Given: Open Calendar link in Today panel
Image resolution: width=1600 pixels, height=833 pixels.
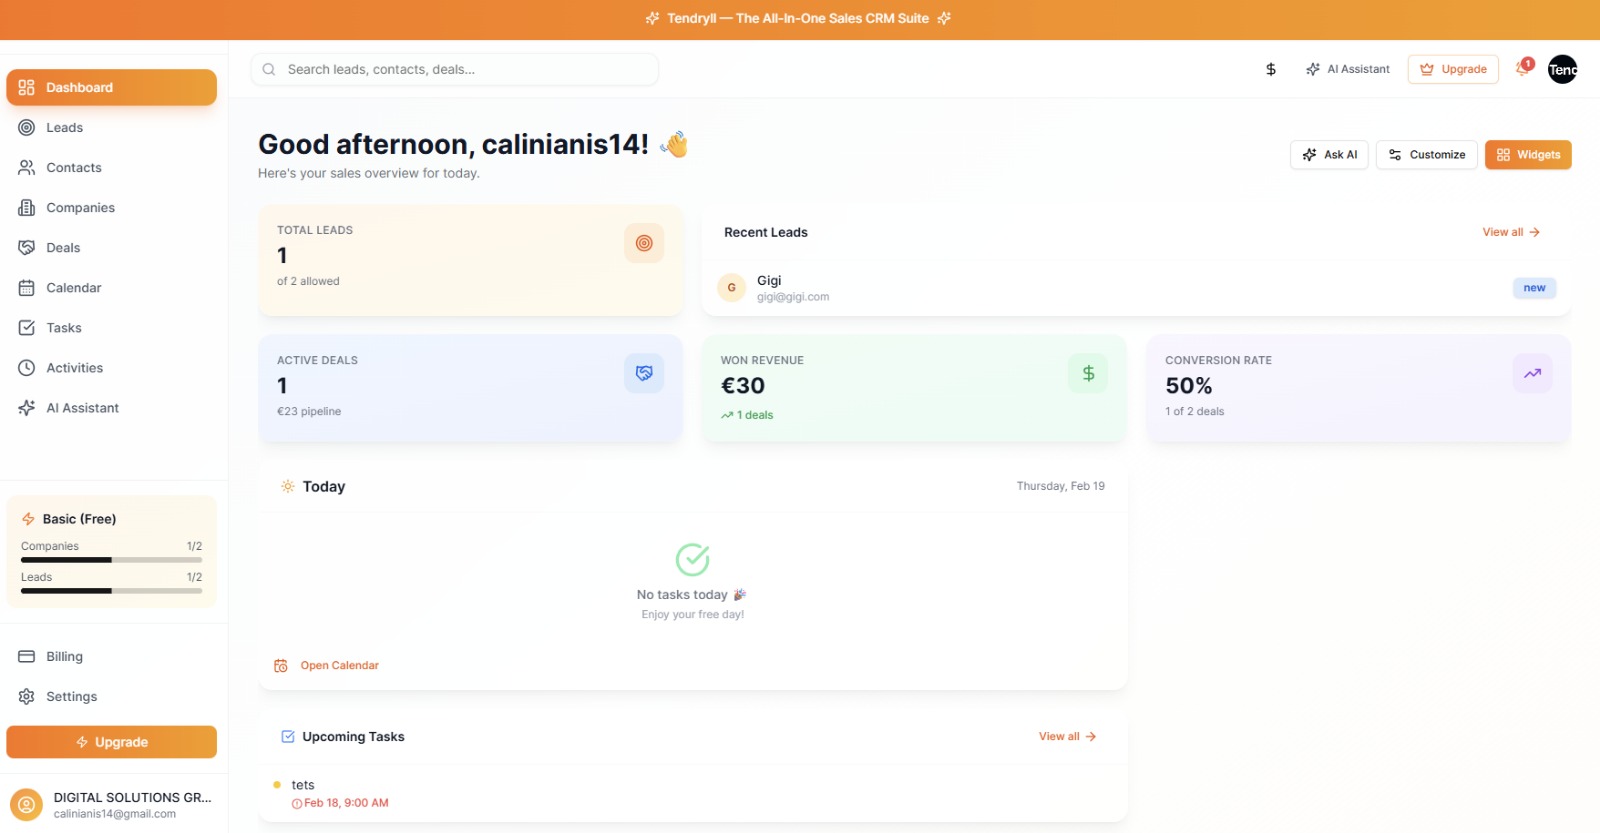Looking at the screenshot, I should tap(339, 666).
